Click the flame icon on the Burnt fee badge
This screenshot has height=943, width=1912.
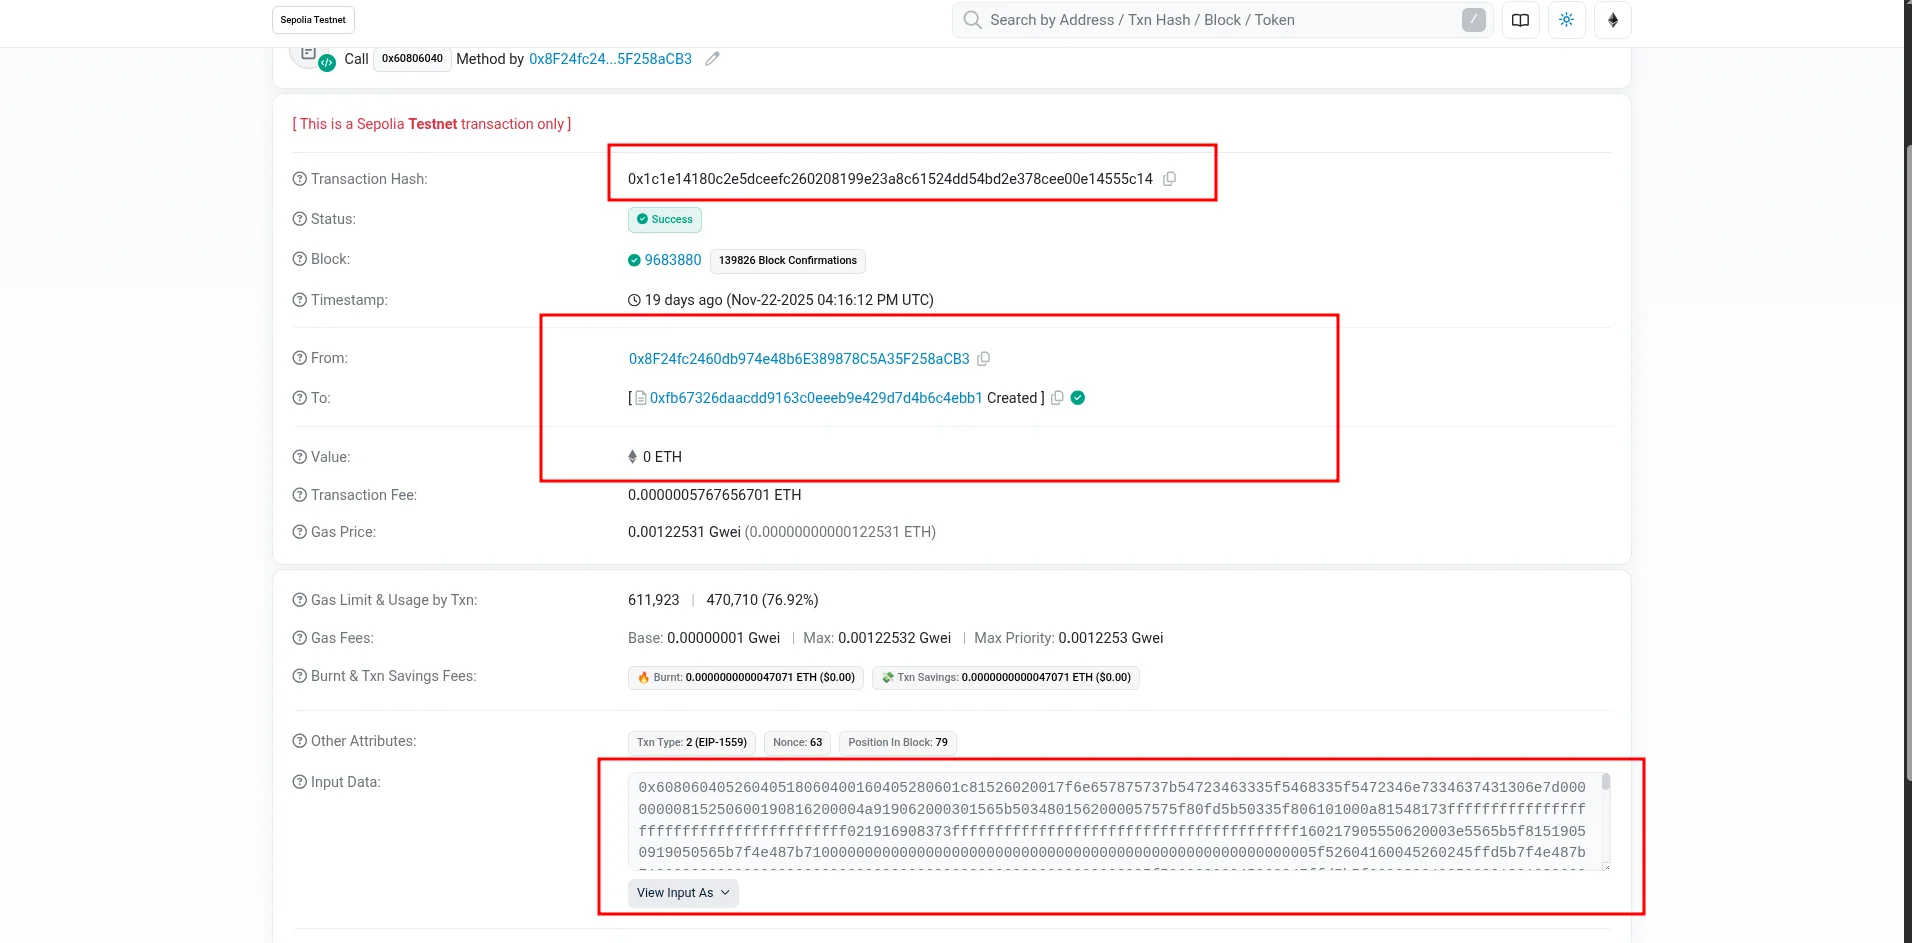643,677
